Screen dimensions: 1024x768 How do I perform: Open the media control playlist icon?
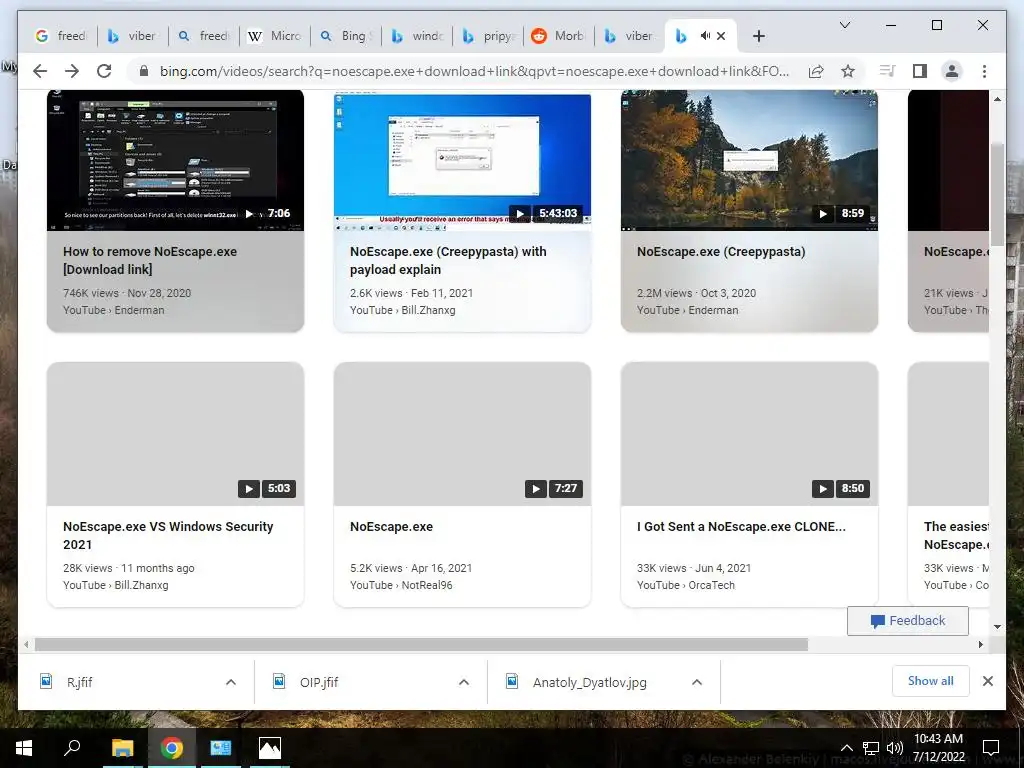coord(888,71)
